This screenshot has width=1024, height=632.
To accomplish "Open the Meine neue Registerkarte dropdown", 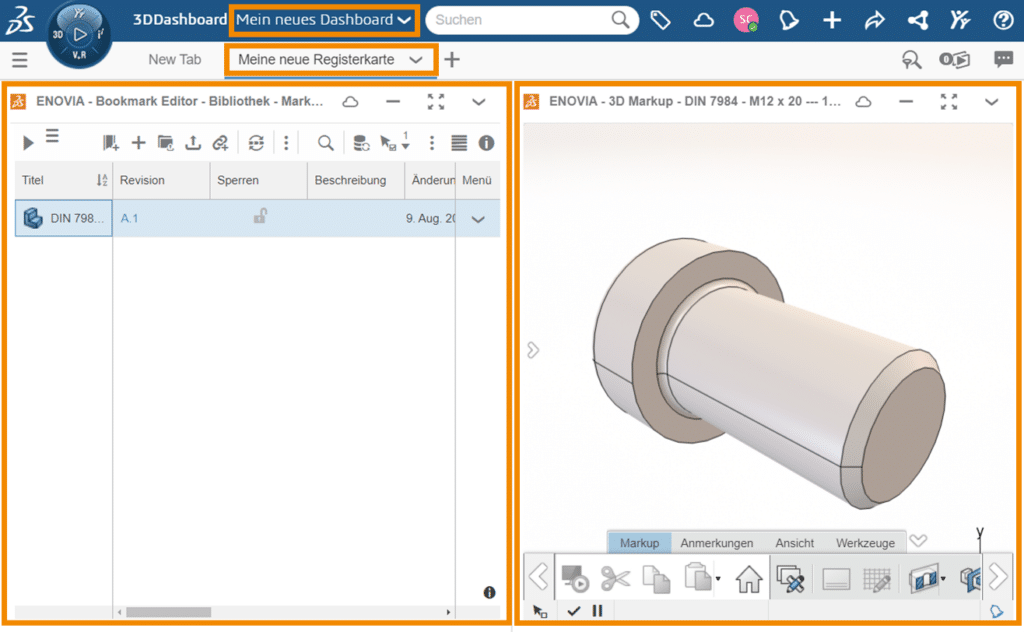I will [330, 59].
